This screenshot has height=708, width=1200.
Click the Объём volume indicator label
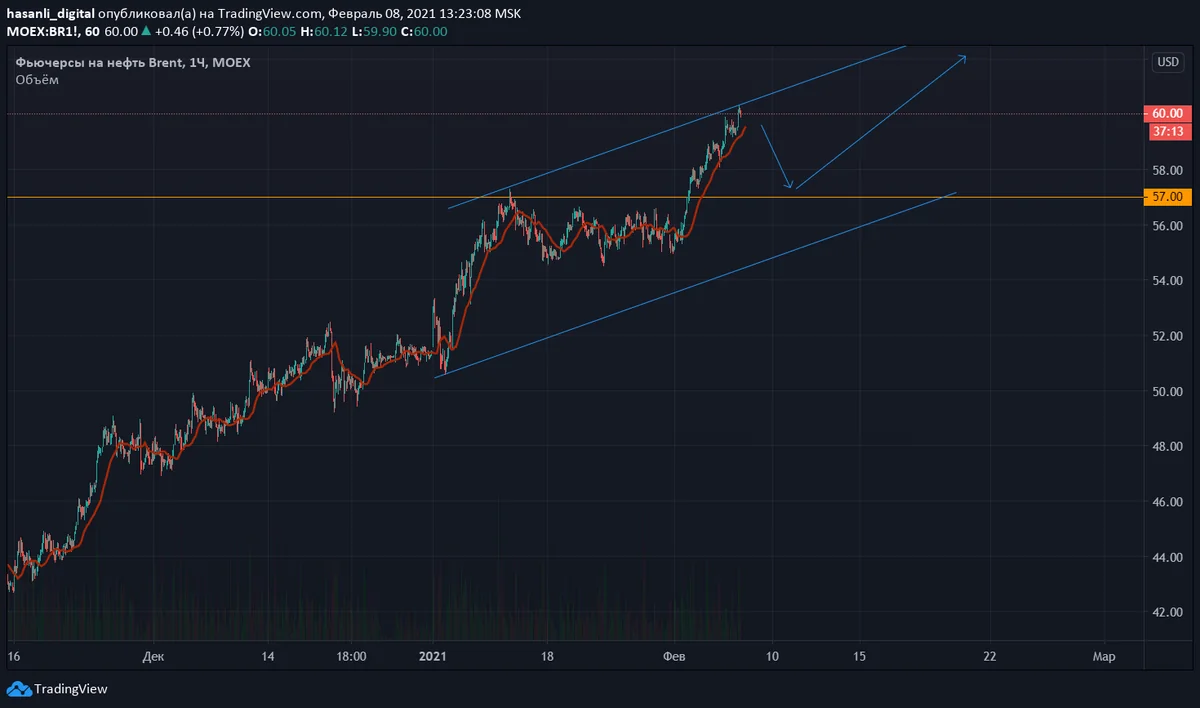pos(37,80)
